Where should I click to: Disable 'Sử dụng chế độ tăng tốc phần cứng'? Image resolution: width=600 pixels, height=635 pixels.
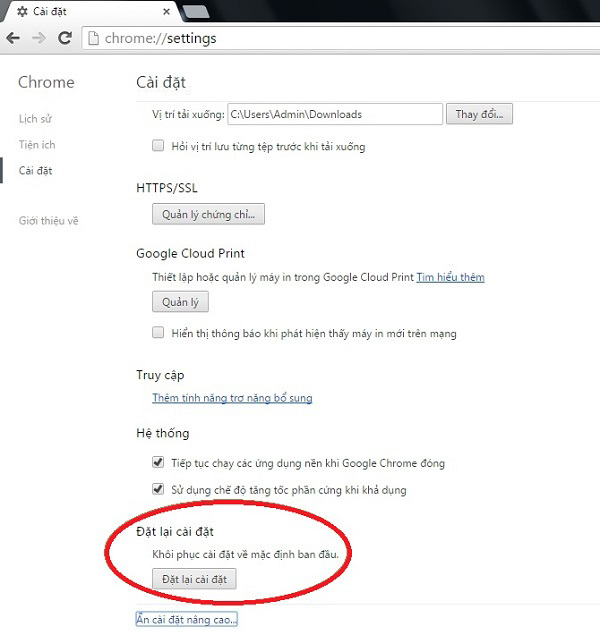click(158, 490)
